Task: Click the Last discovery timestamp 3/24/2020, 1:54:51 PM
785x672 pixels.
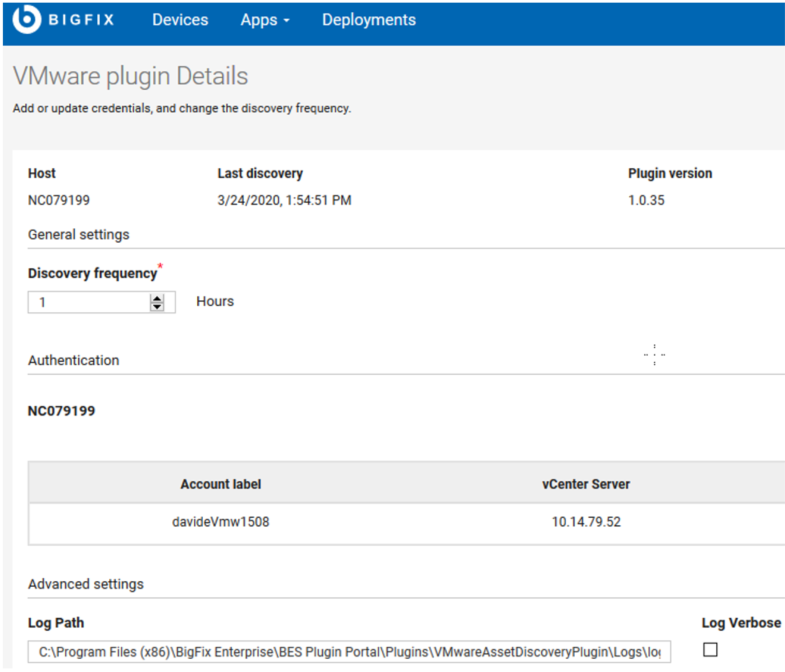Action: 284,200
